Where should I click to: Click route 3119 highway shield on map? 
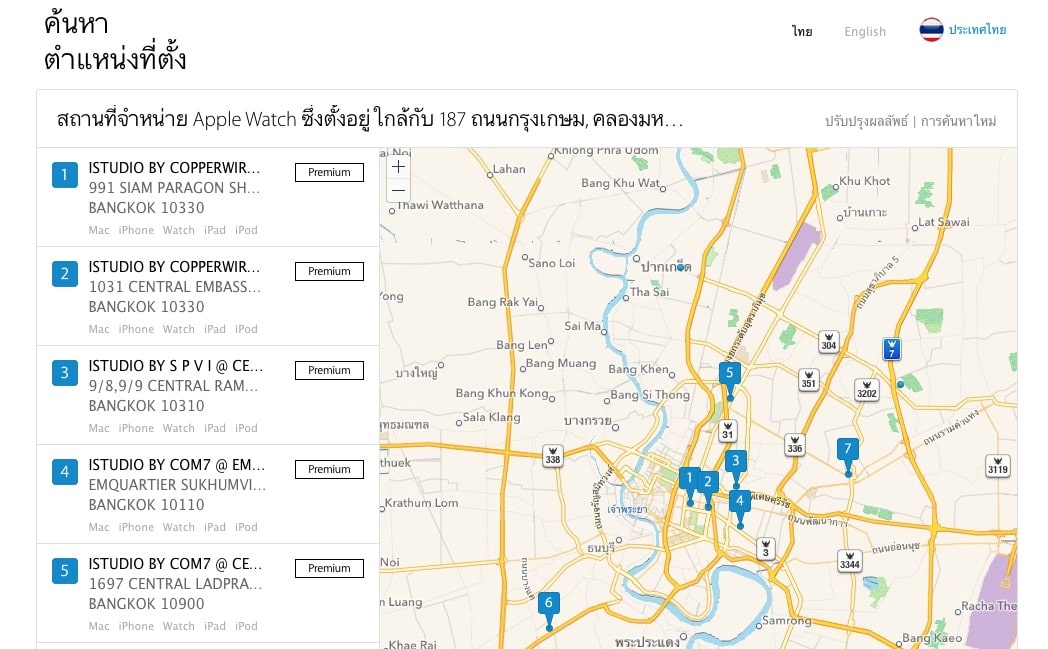(997, 465)
